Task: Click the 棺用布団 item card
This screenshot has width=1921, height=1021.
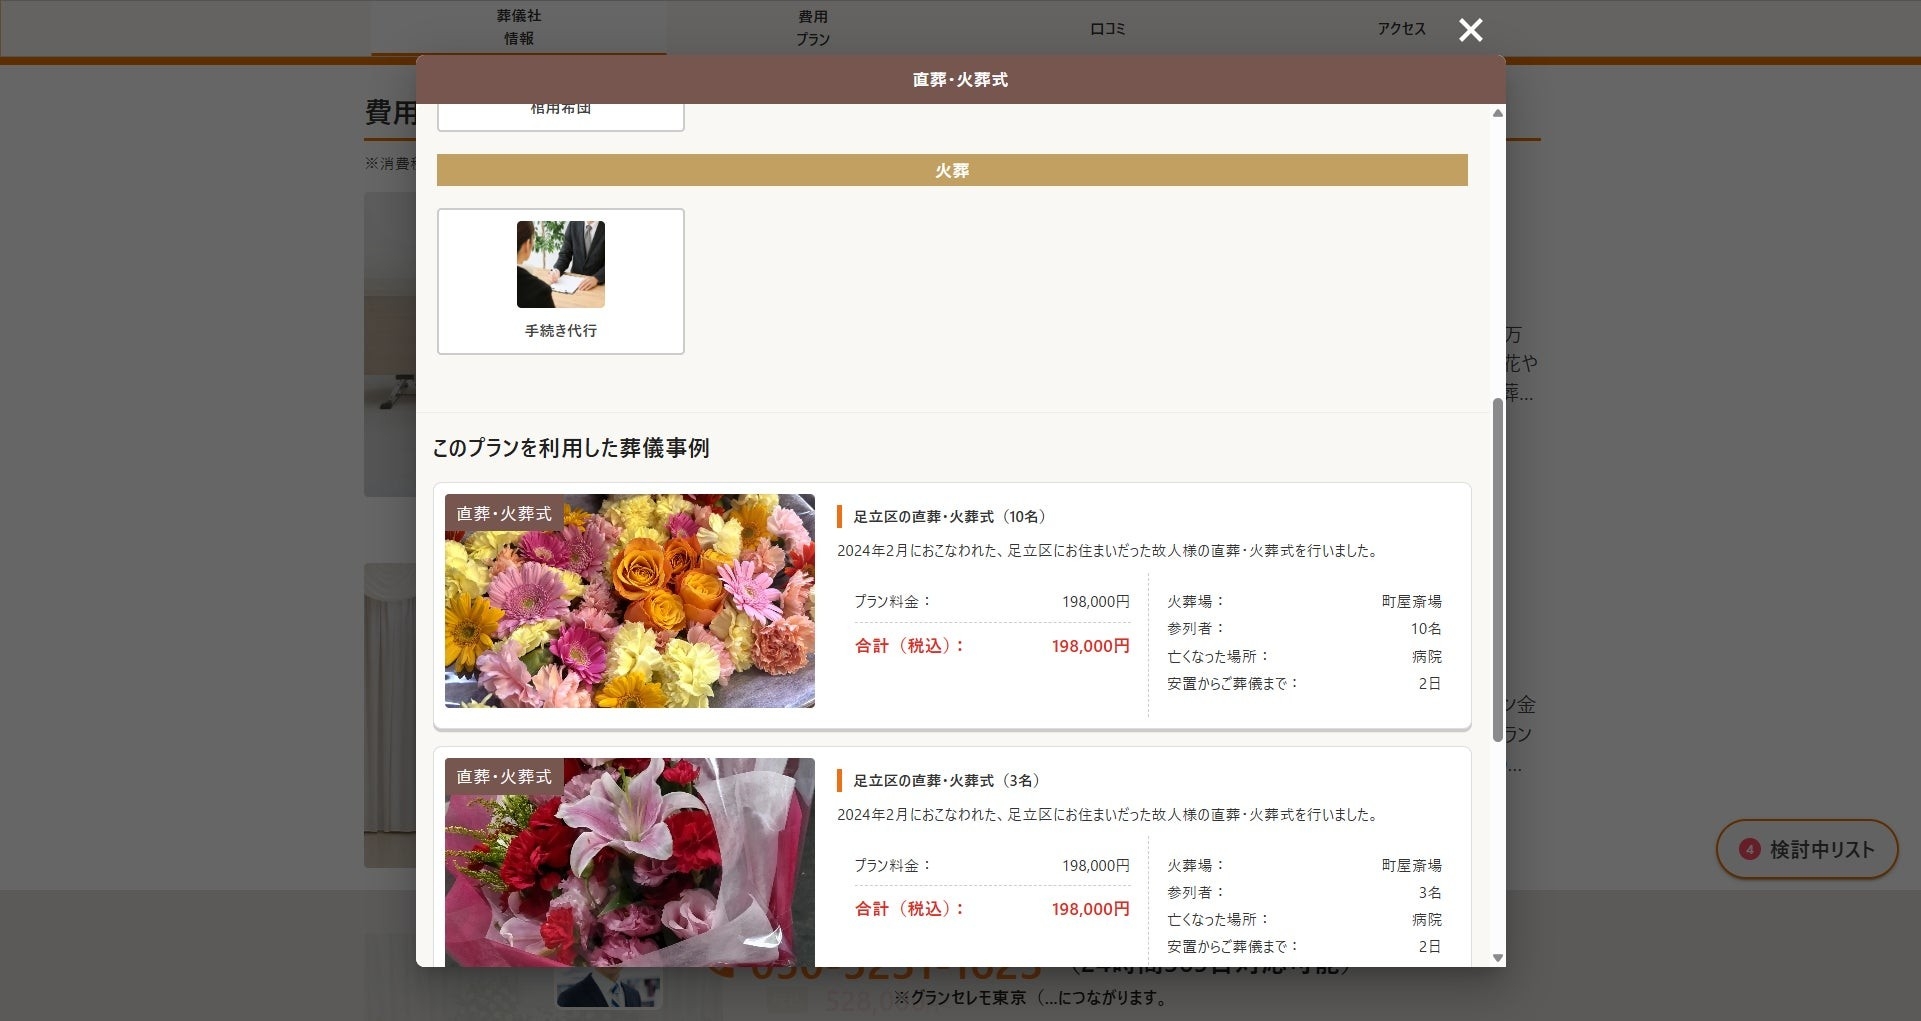Action: [x=561, y=116]
